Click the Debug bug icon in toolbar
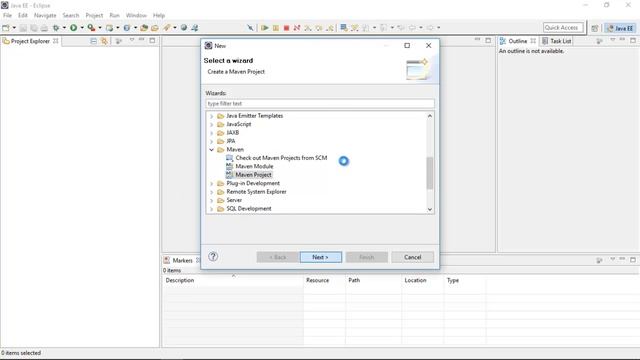The image size is (640, 360). point(56,28)
